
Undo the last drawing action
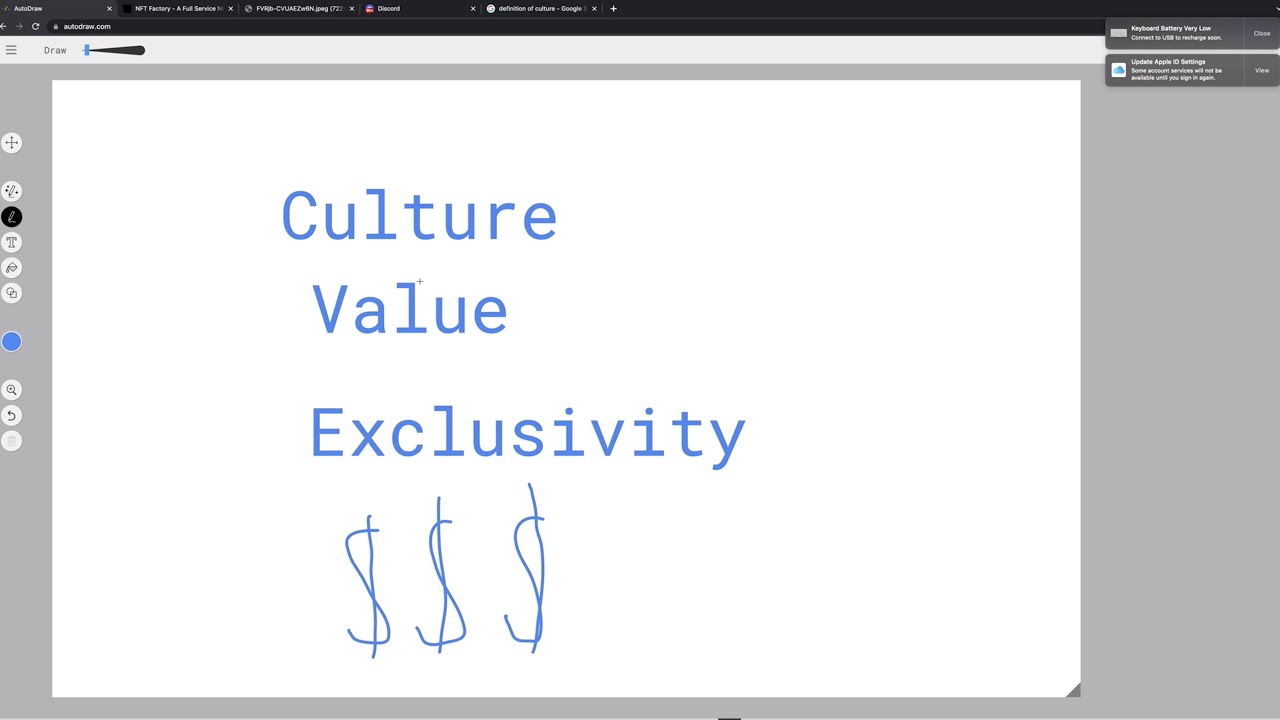tap(12, 415)
